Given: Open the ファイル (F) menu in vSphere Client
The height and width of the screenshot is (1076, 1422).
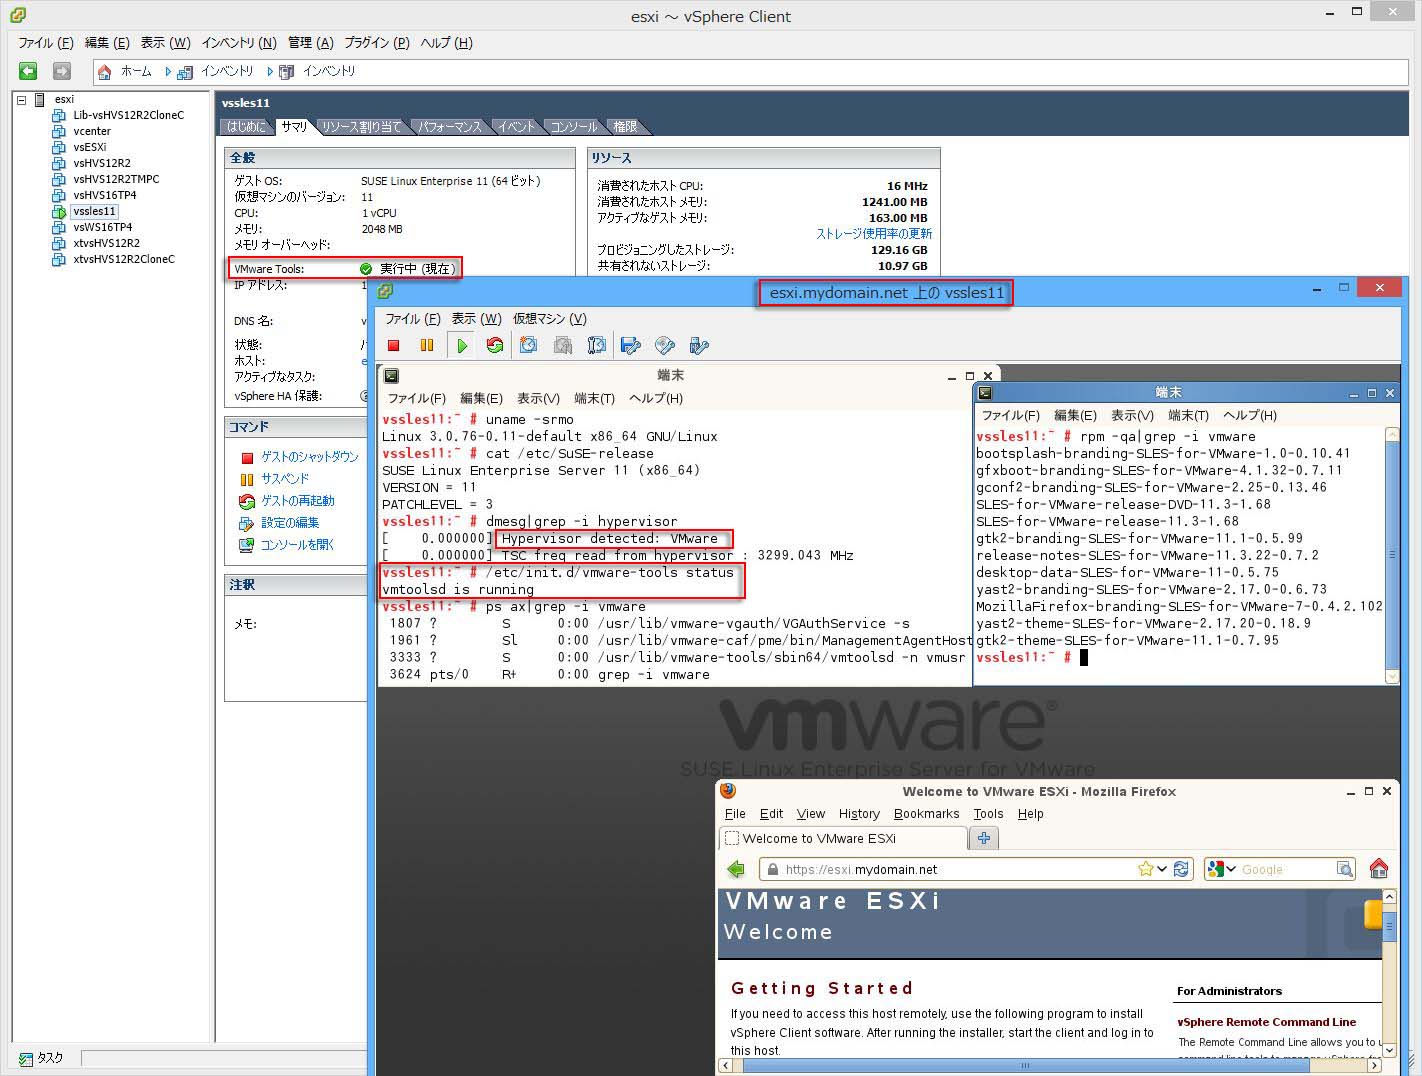Looking at the screenshot, I should [x=46, y=43].
